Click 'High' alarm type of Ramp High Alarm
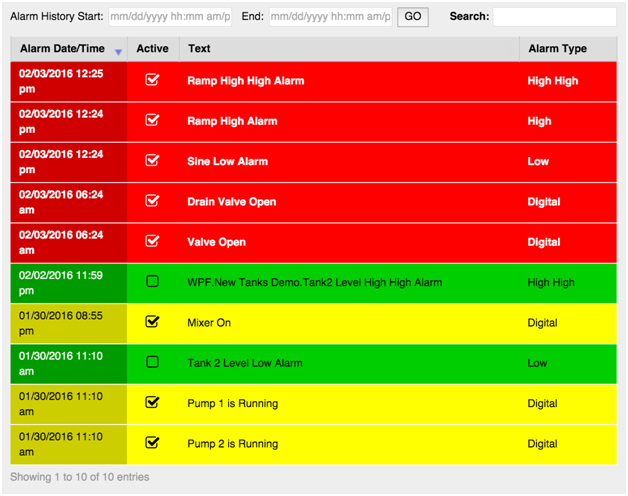Screen dimensions: 628x496 pos(539,121)
